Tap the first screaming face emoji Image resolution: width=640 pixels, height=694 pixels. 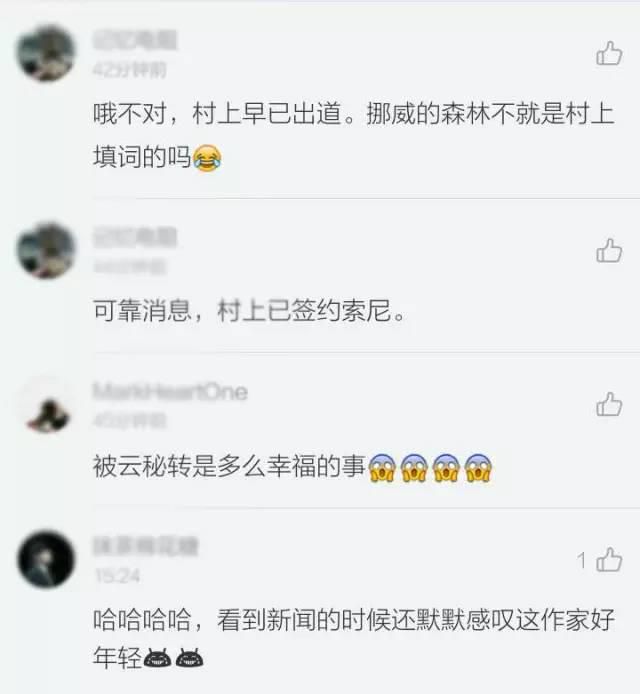tap(382, 467)
